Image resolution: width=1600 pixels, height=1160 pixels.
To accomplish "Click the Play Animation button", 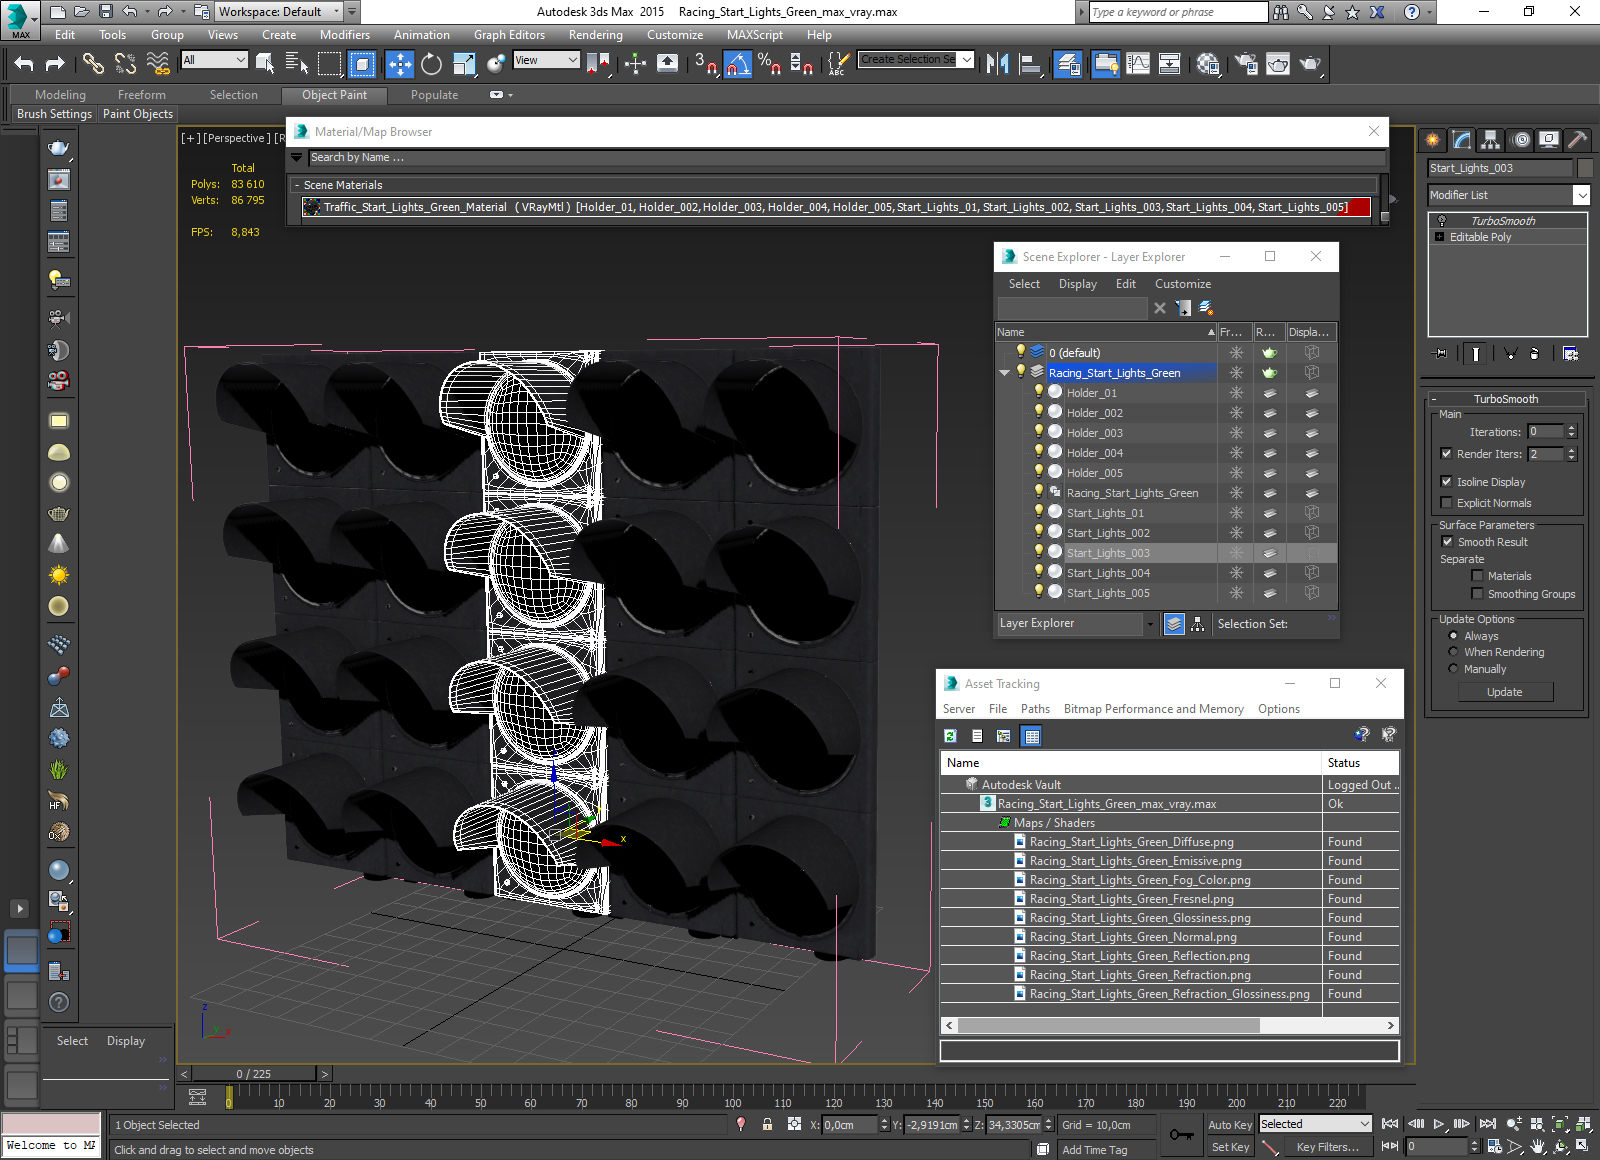I will (1439, 1124).
